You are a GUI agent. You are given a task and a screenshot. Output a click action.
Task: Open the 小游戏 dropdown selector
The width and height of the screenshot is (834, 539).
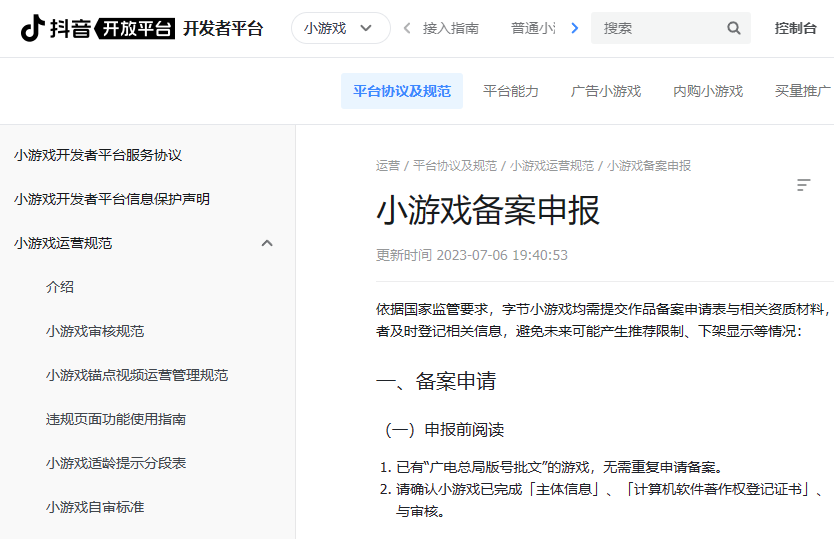tap(340, 28)
